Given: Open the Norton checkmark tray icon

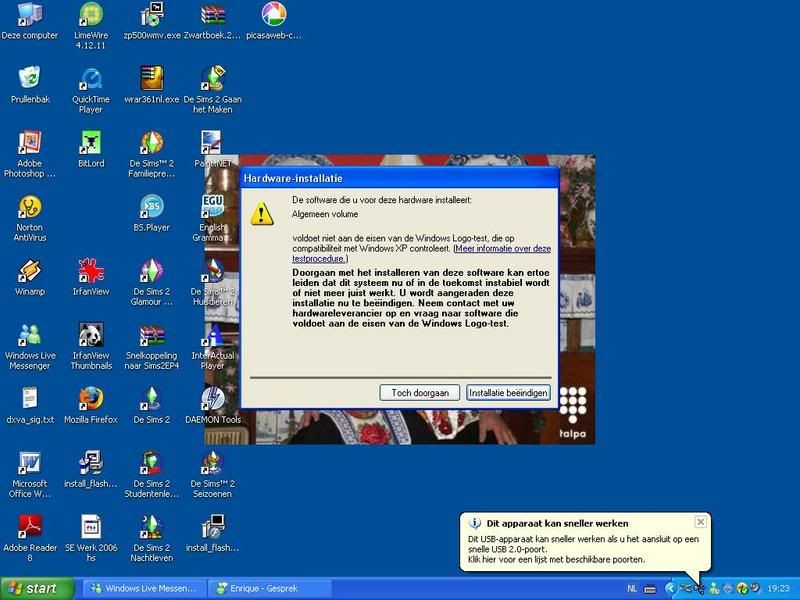Looking at the screenshot, I should click(x=742, y=589).
